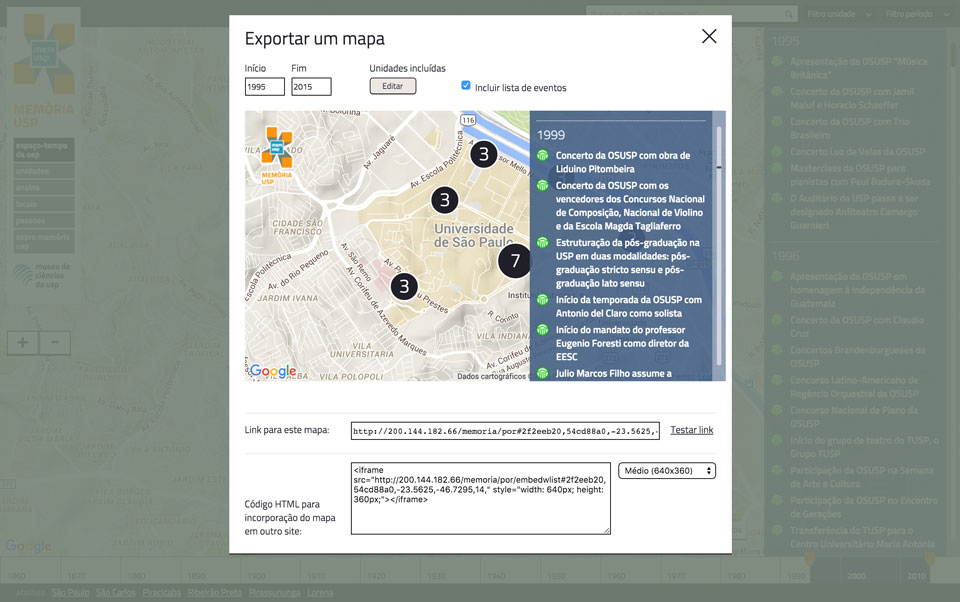Click the Memória USP logo in map preview
The width and height of the screenshot is (960, 602).
point(277,154)
